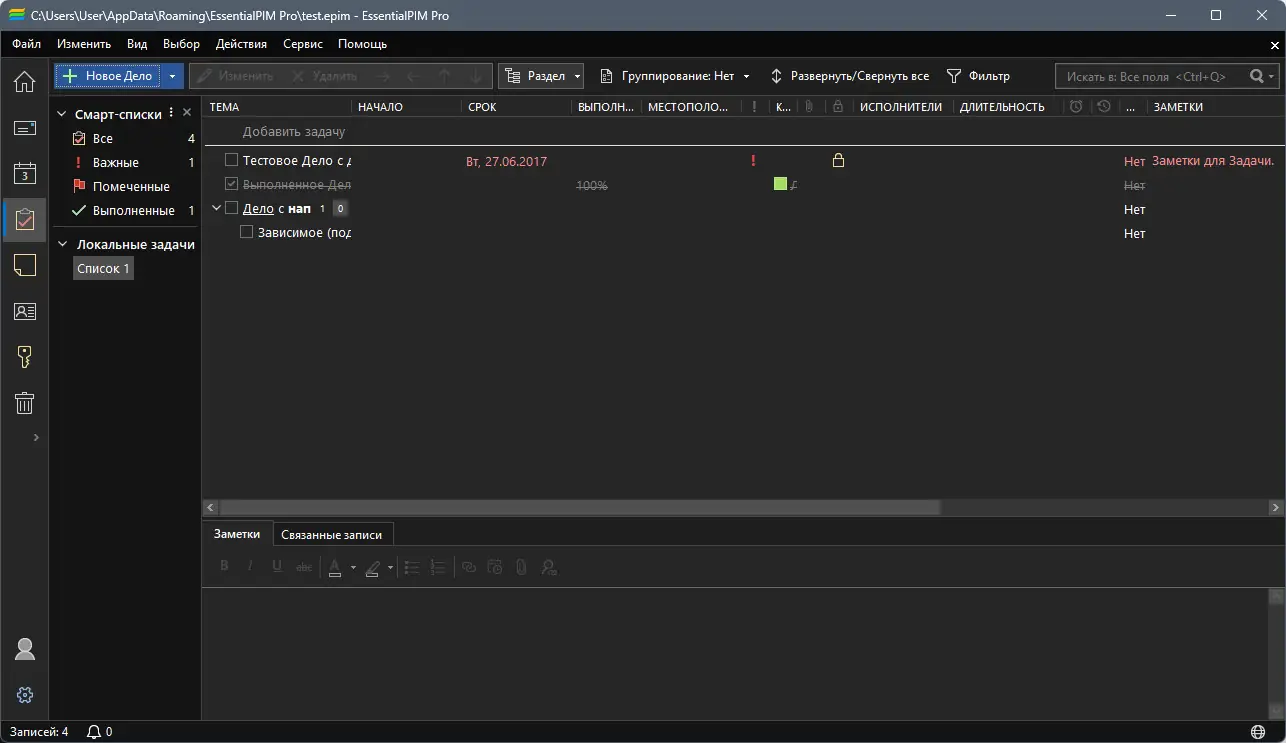Click green category swatch on Выполненное Дело
This screenshot has width=1286, height=743.
pos(781,184)
